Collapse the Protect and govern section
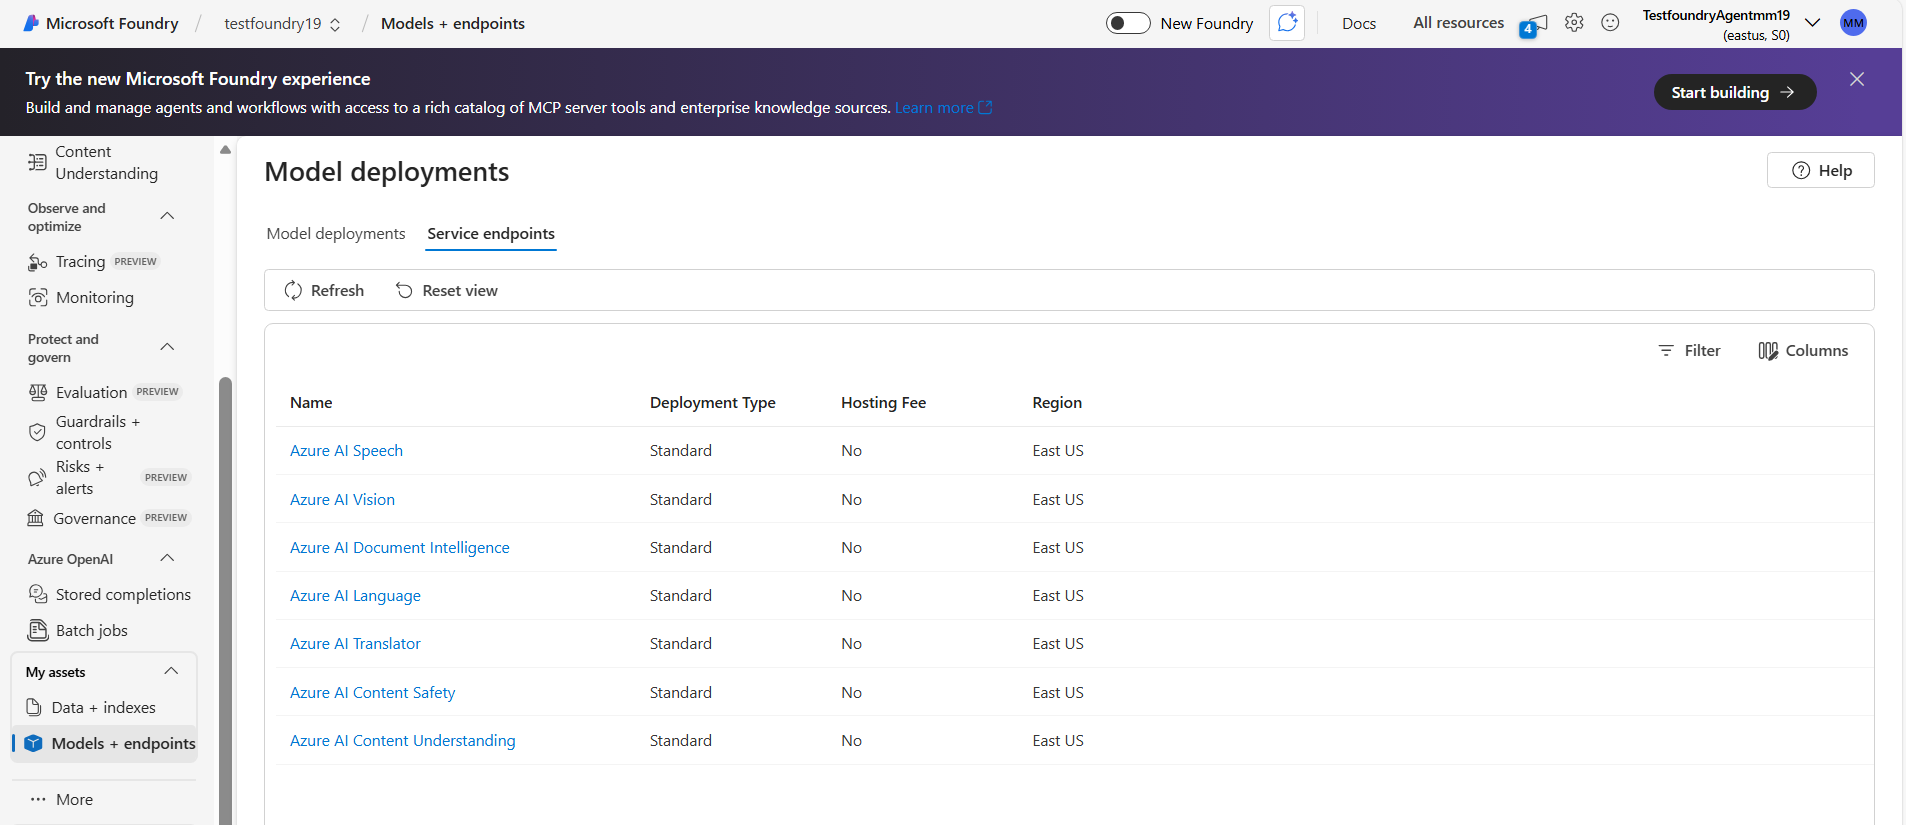Image resolution: width=1906 pixels, height=825 pixels. [167, 347]
